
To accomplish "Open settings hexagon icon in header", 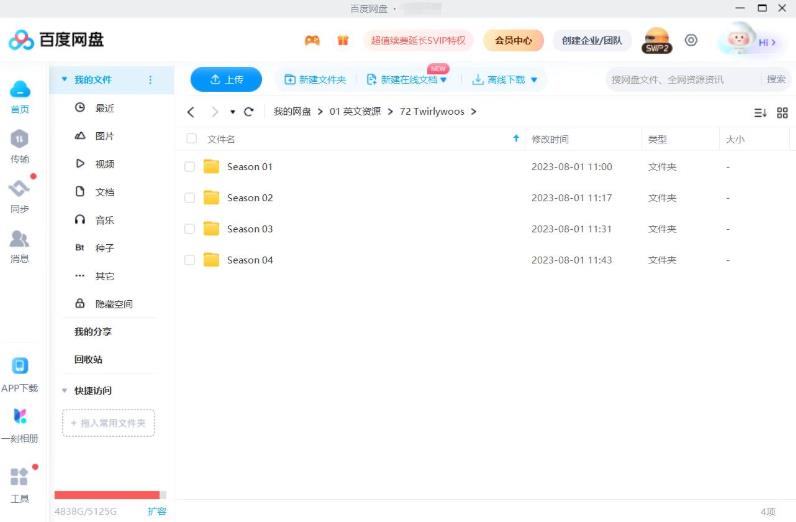I will pos(691,40).
